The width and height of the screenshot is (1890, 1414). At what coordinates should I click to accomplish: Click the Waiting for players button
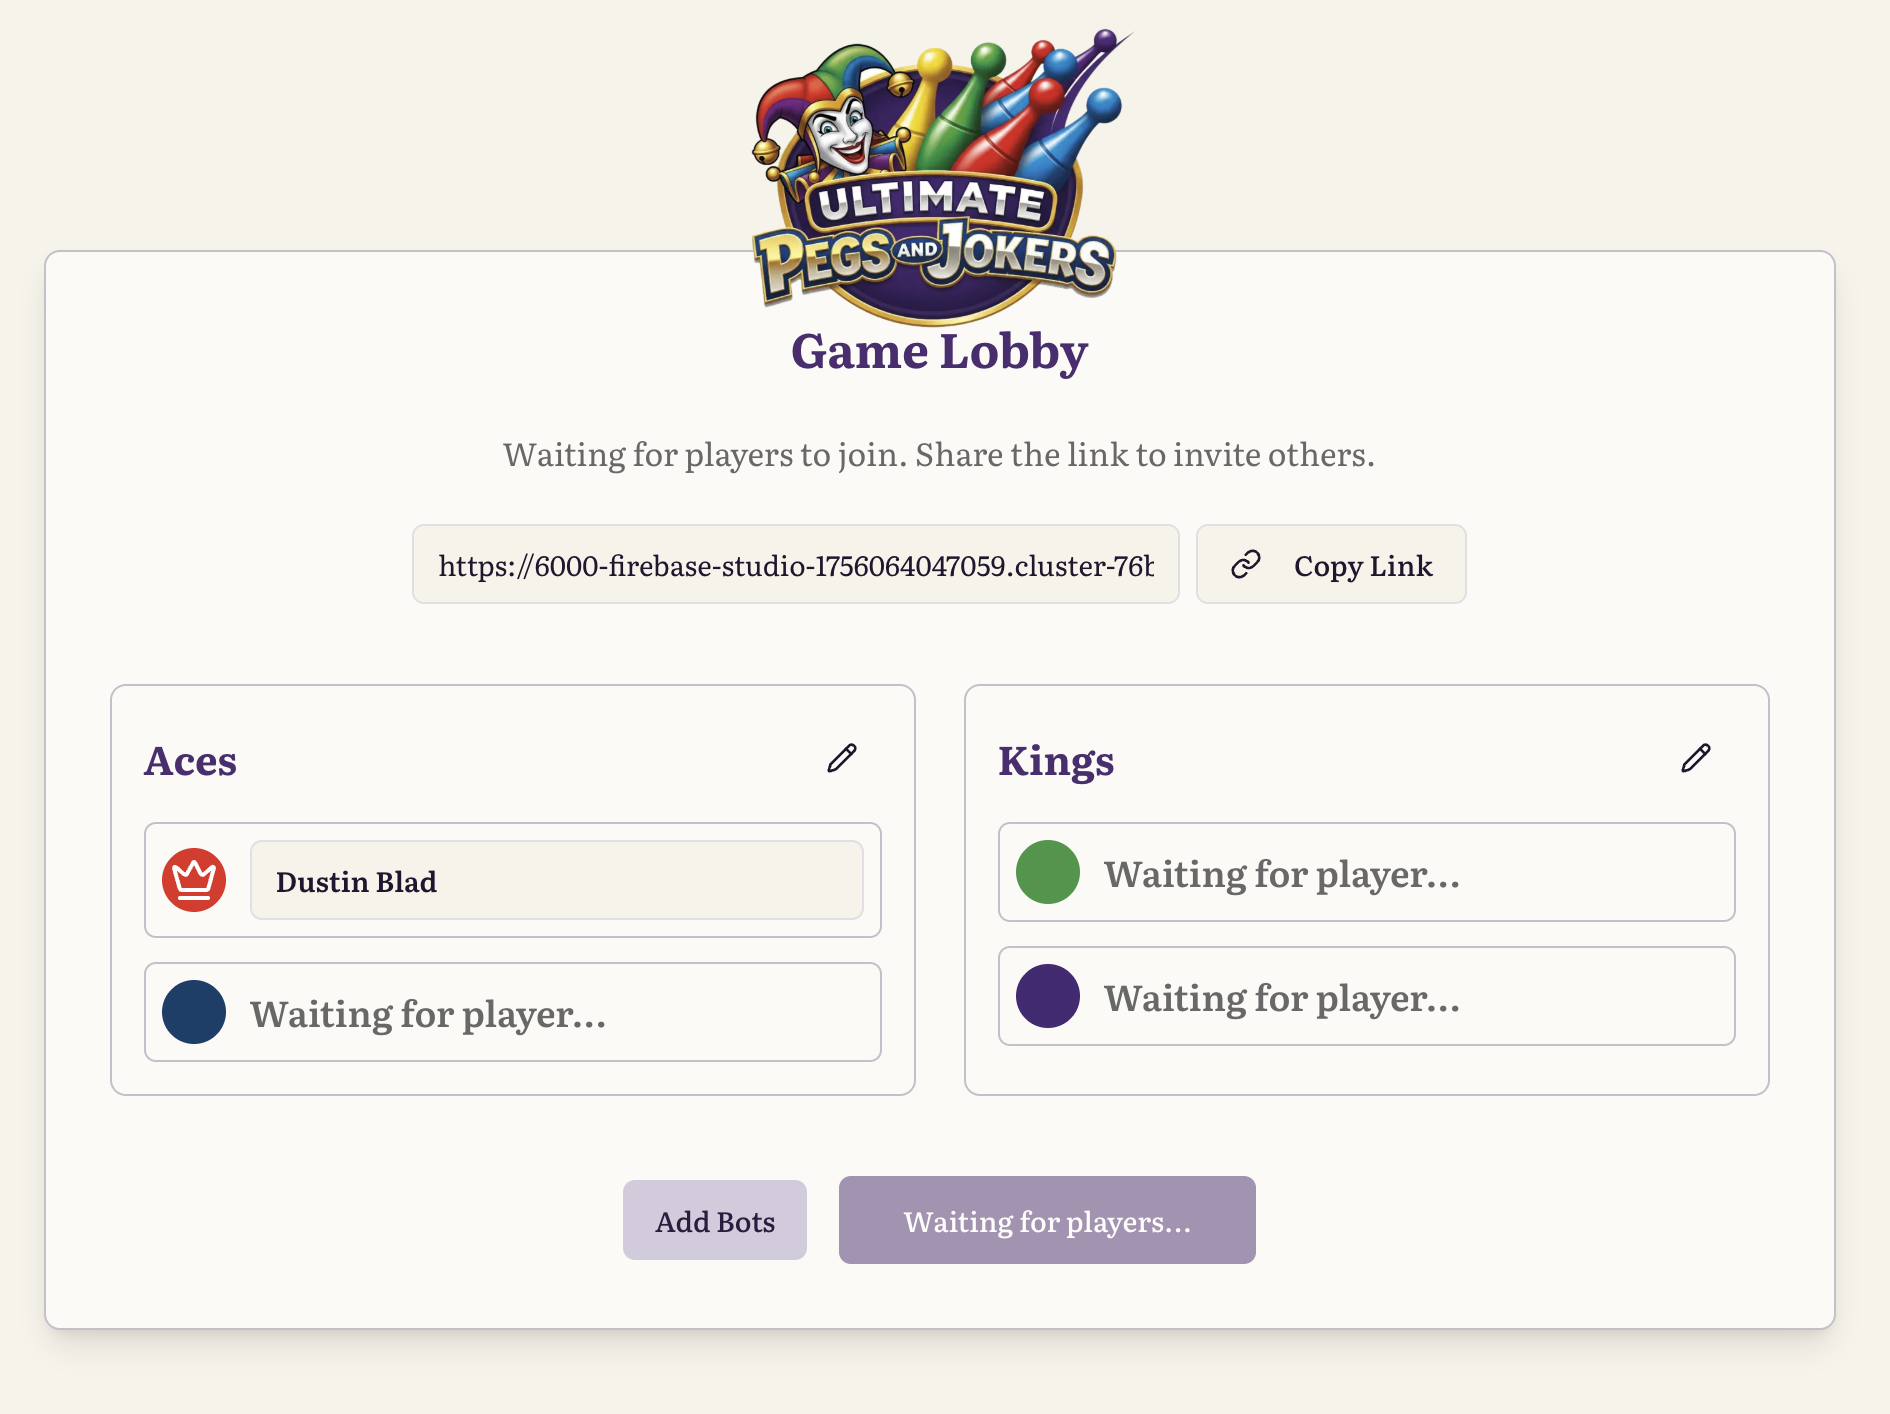(x=1046, y=1220)
